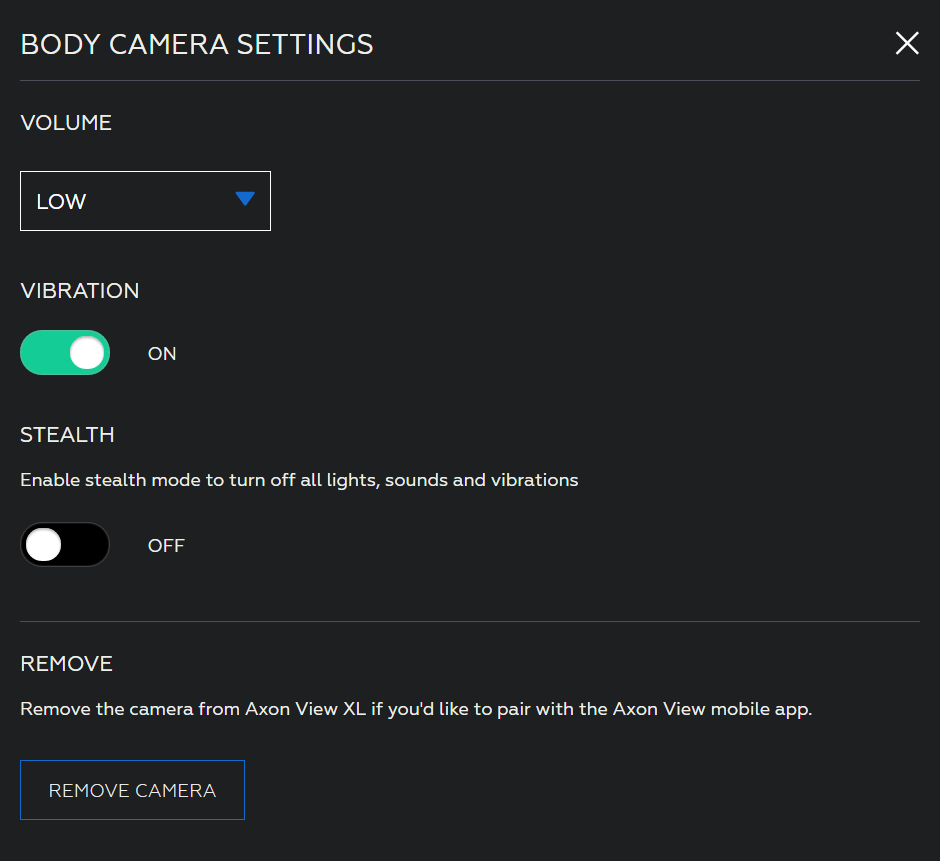Click the REMOVE section heading
940x861 pixels.
[66, 663]
